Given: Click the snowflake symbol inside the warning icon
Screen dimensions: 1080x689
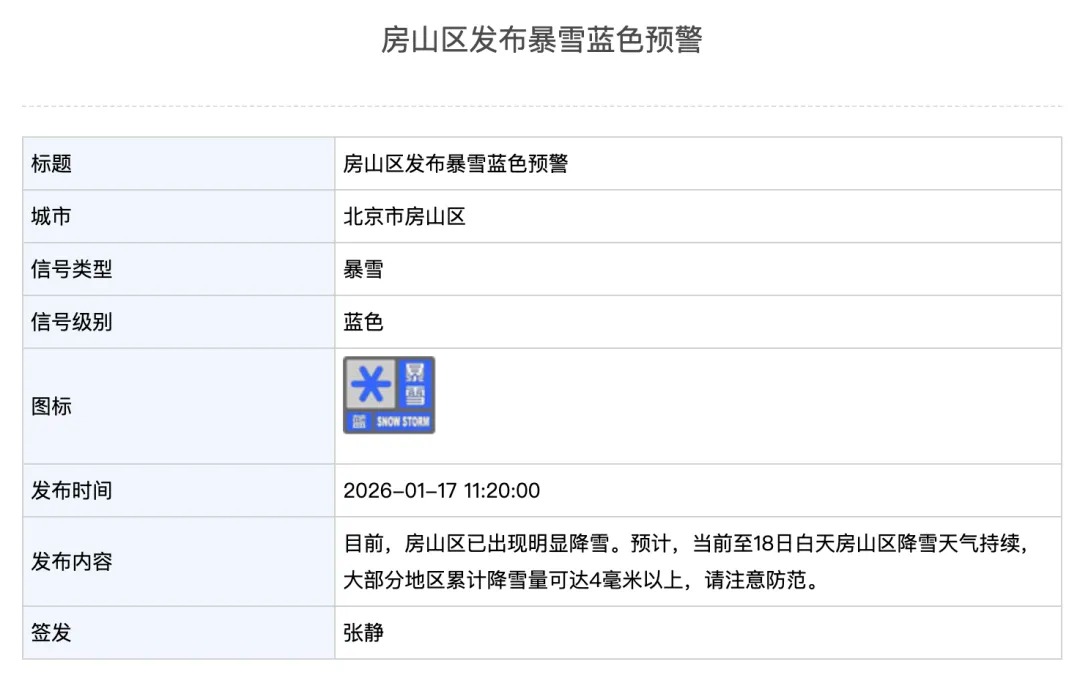Looking at the screenshot, I should pyautogui.click(x=370, y=383).
